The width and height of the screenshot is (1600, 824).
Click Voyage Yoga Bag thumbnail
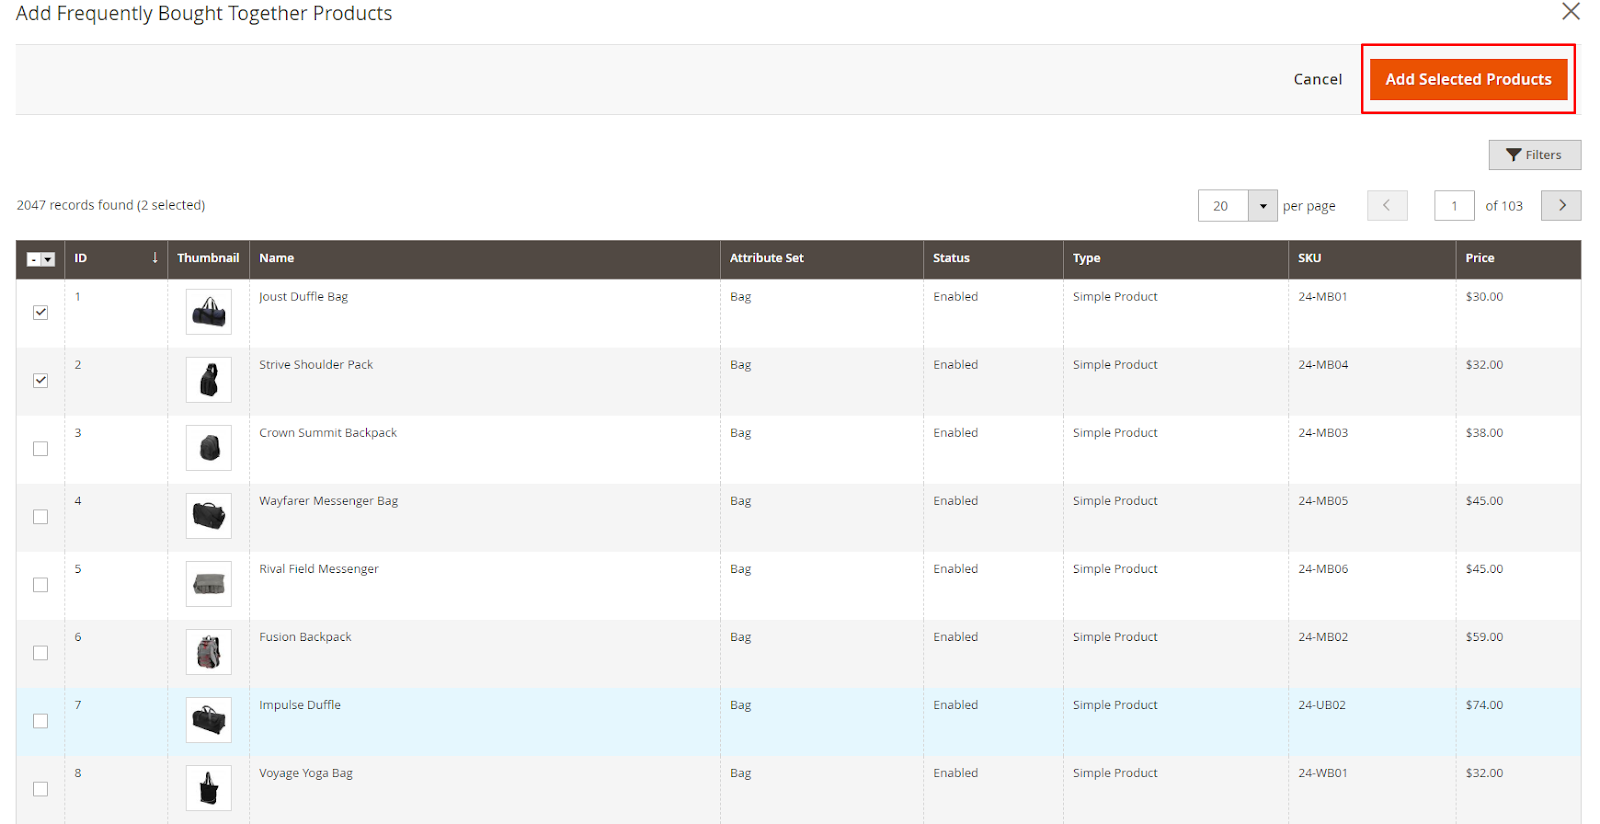pos(208,788)
